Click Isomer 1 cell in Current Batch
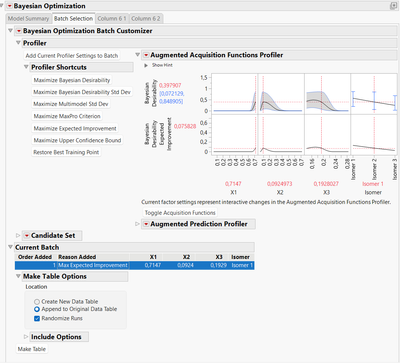 242,266
